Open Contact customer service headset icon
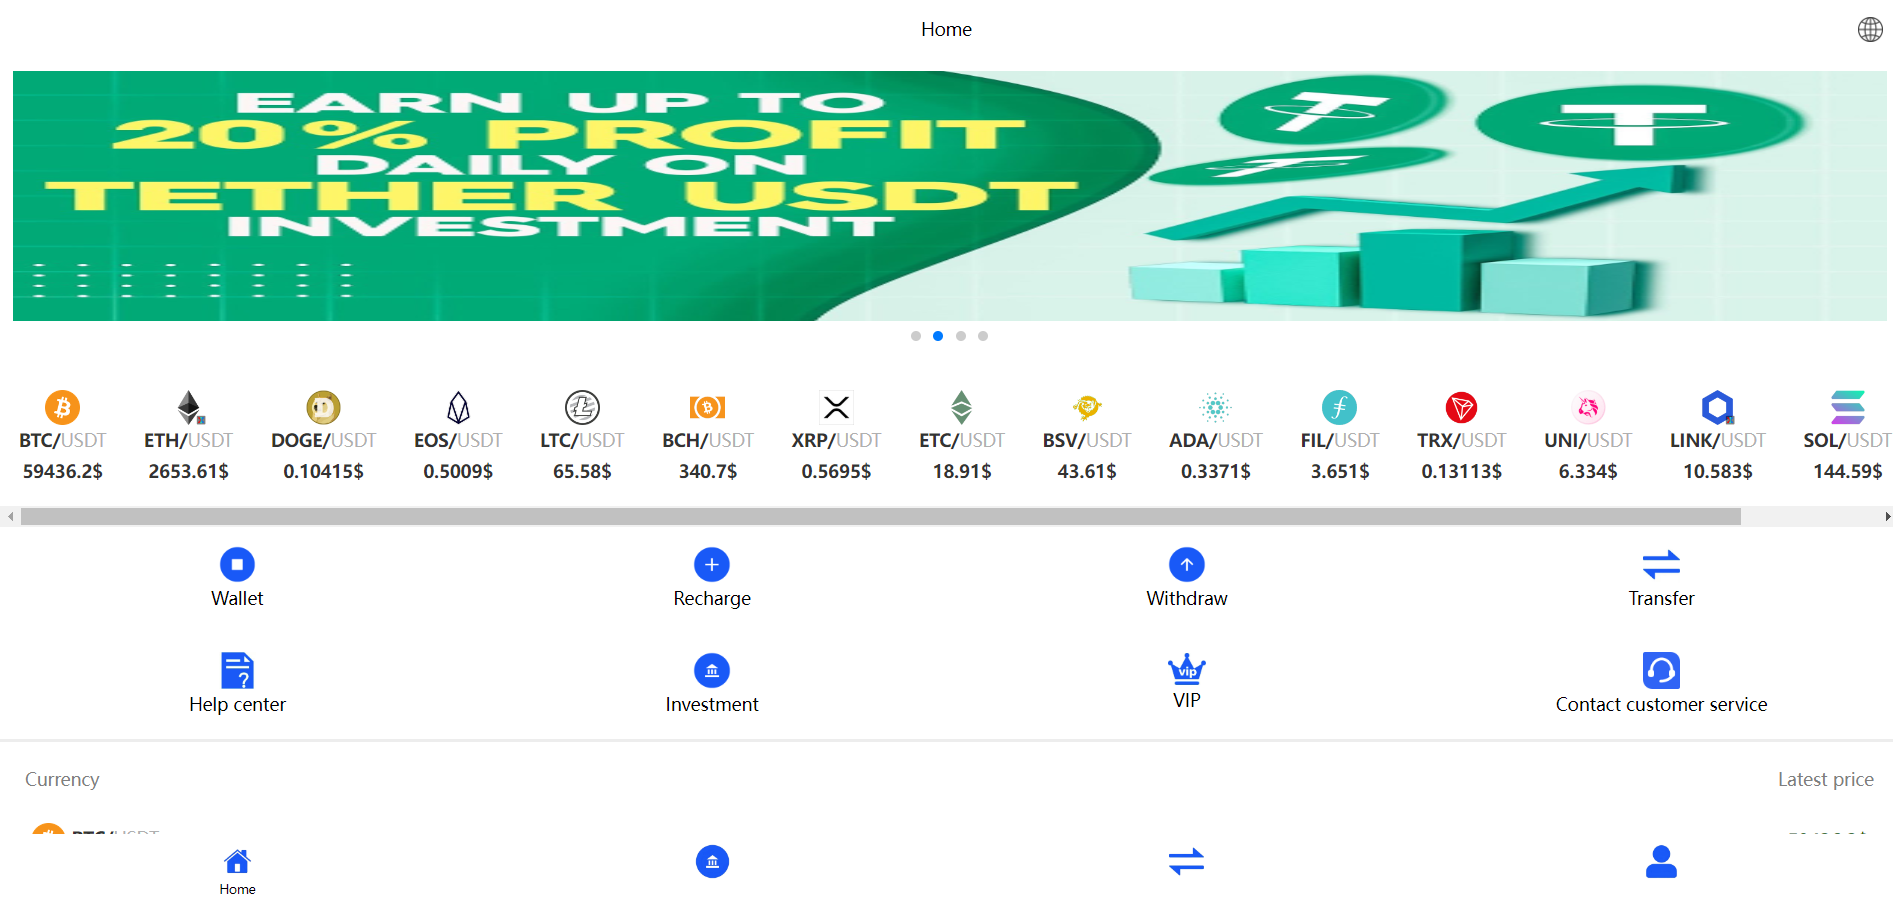 (1661, 670)
